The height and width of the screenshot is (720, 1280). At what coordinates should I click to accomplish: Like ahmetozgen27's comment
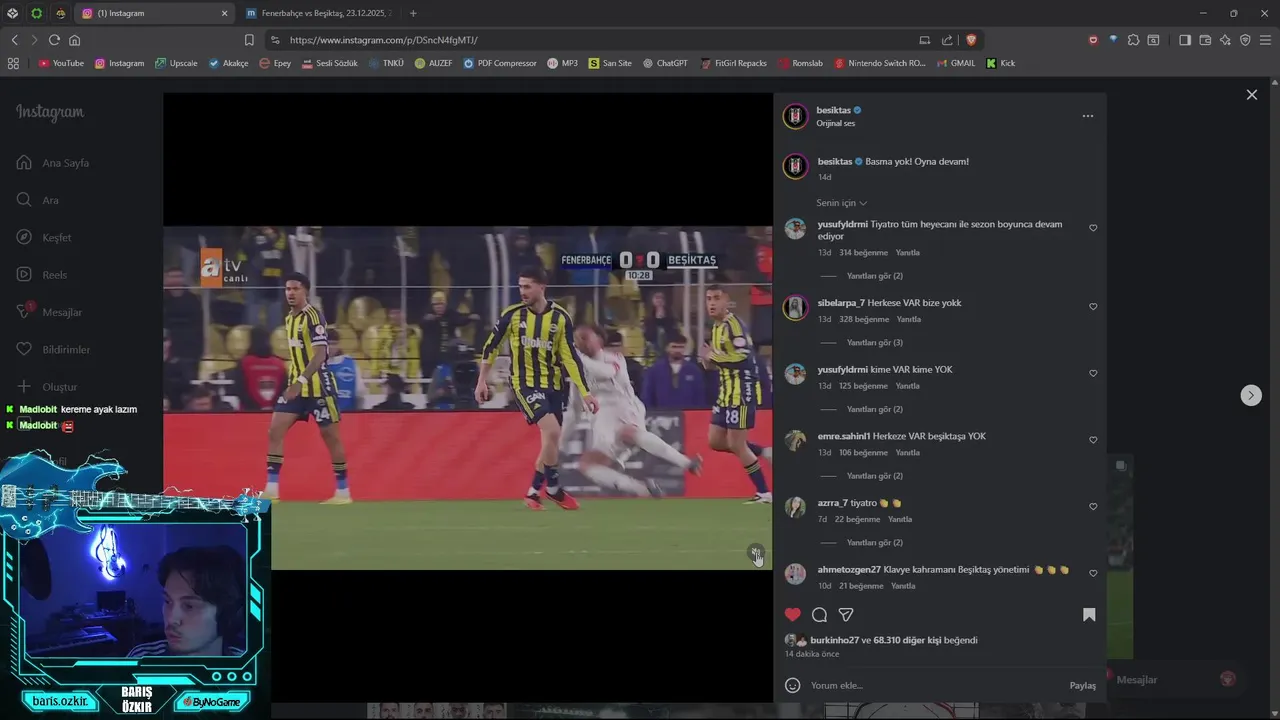tap(1093, 573)
